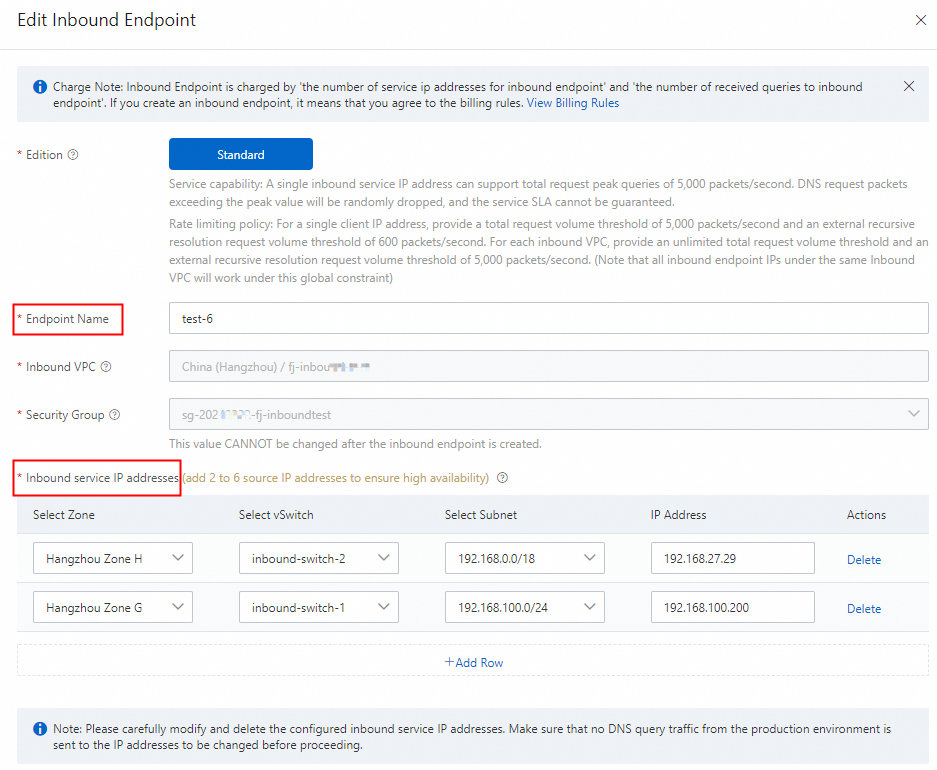Click the Select Subnet column header
This screenshot has width=937, height=770.
tap(481, 515)
